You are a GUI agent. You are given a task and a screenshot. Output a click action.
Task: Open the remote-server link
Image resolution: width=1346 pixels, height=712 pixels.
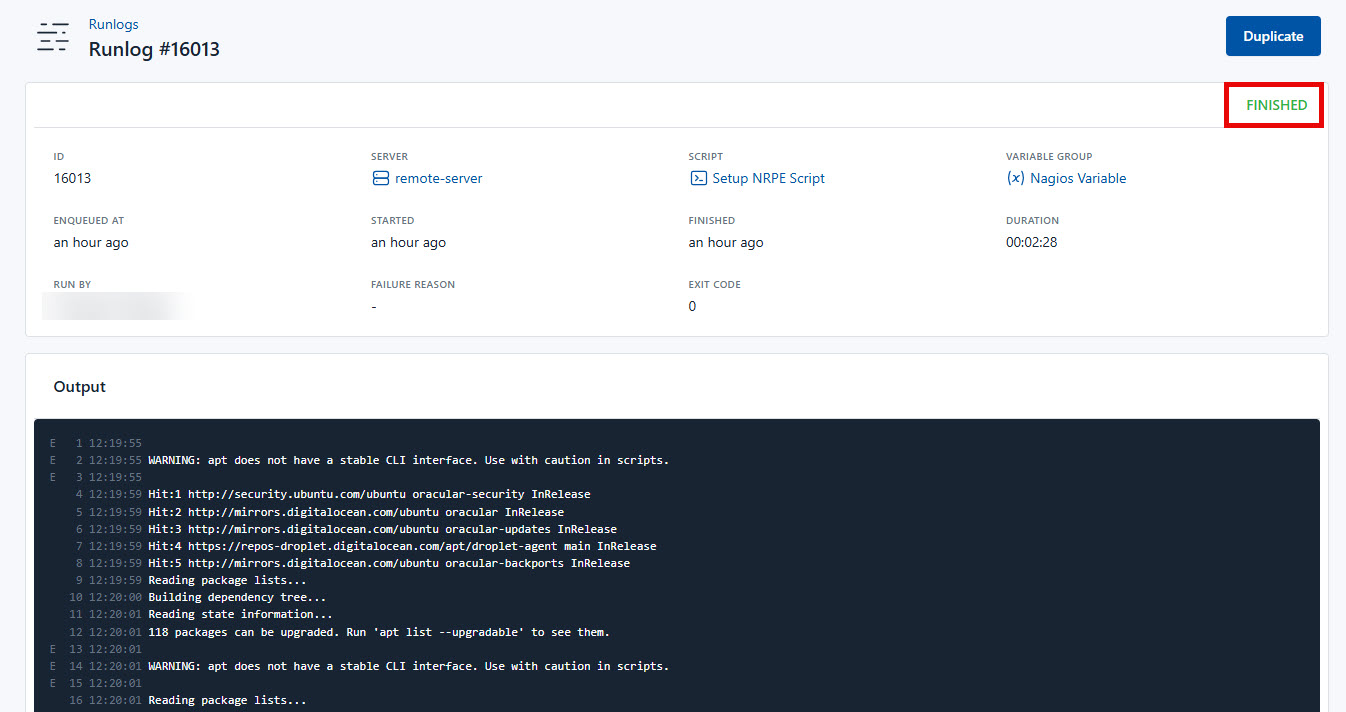coord(437,178)
